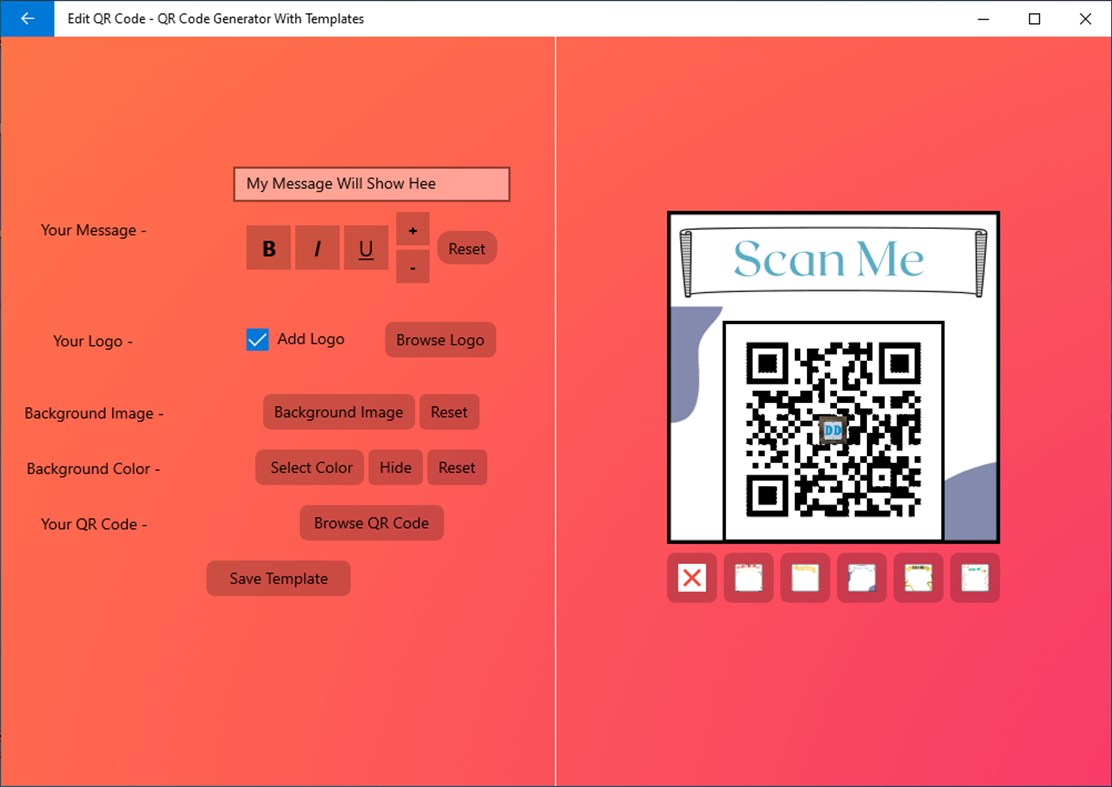This screenshot has width=1112, height=787.
Task: Reset the background image
Action: (x=449, y=412)
